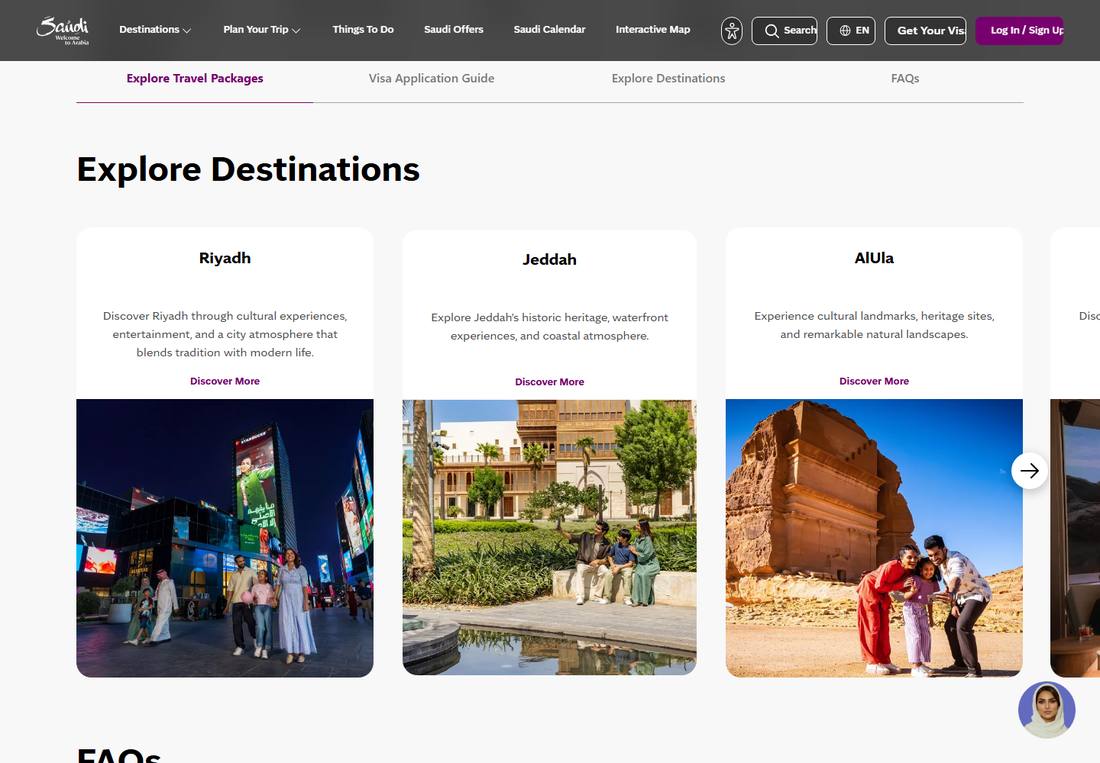
Task: Click Discover More under AlUla
Action: (x=874, y=381)
